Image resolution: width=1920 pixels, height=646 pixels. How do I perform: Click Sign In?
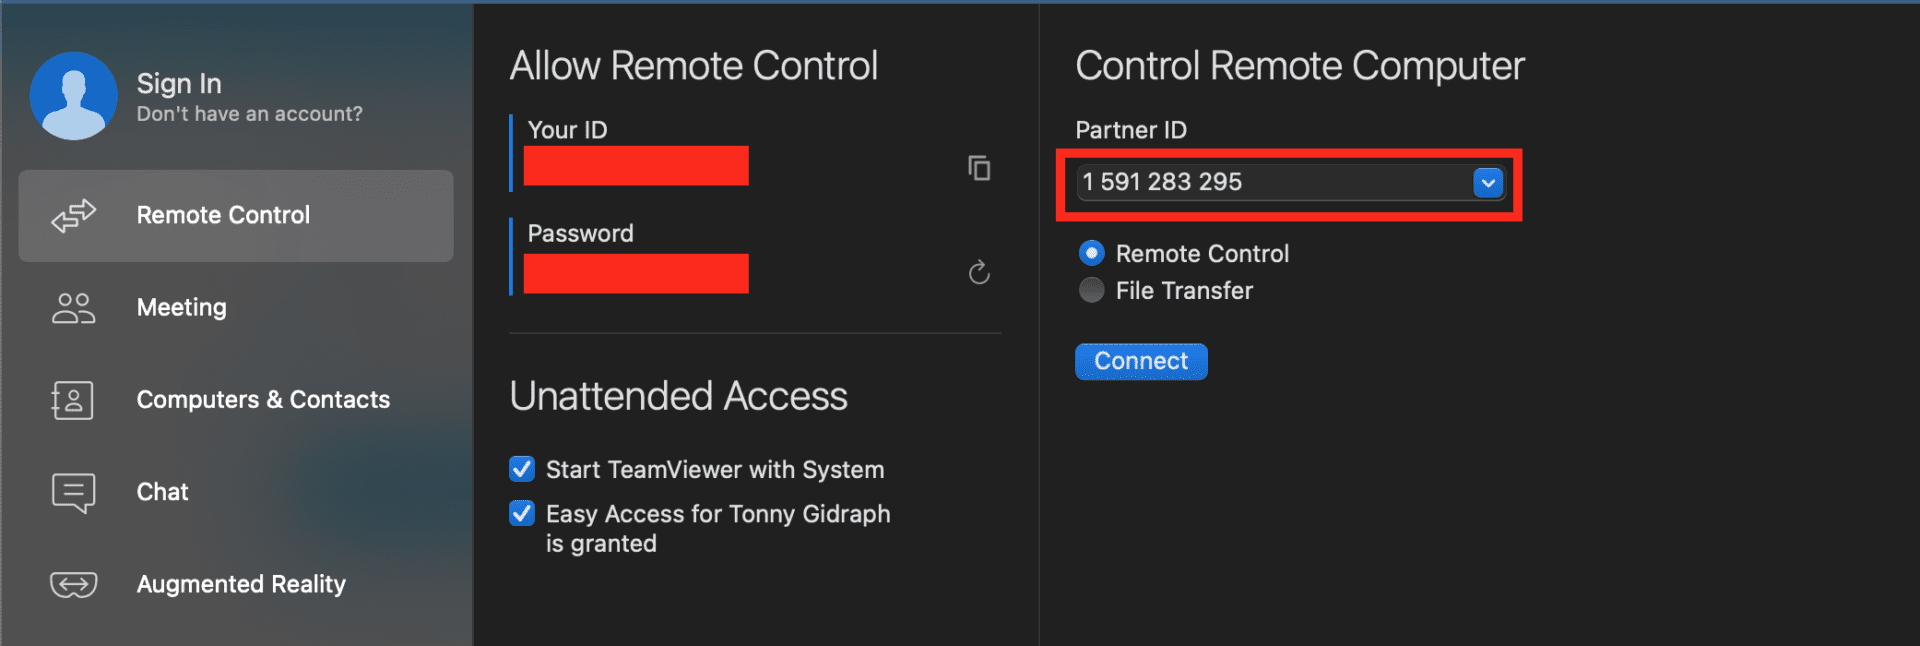coord(178,83)
